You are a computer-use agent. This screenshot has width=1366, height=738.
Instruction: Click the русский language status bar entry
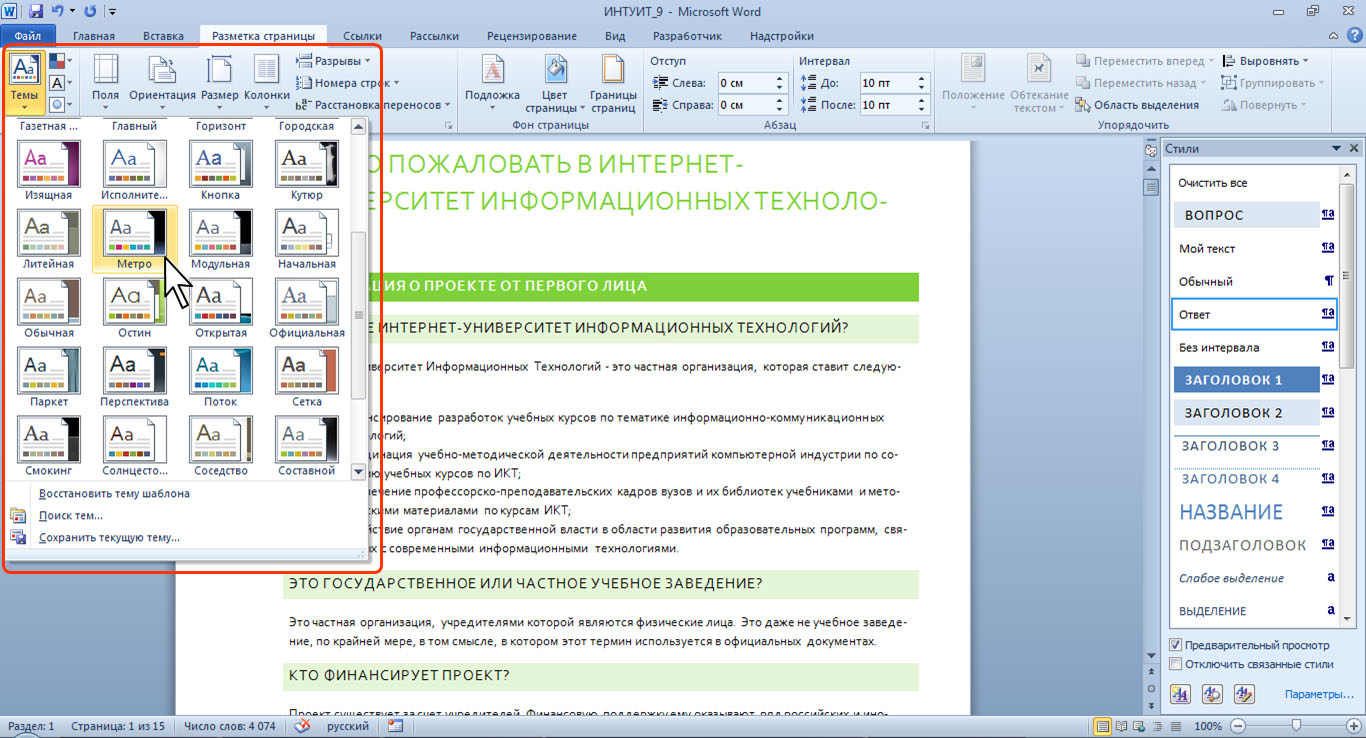tap(348, 726)
